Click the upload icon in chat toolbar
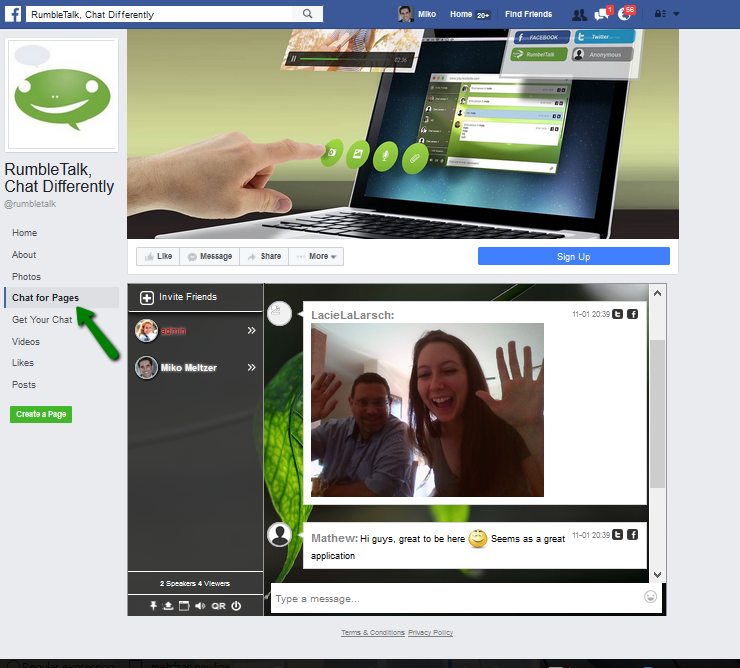This screenshot has width=740, height=668. click(168, 606)
